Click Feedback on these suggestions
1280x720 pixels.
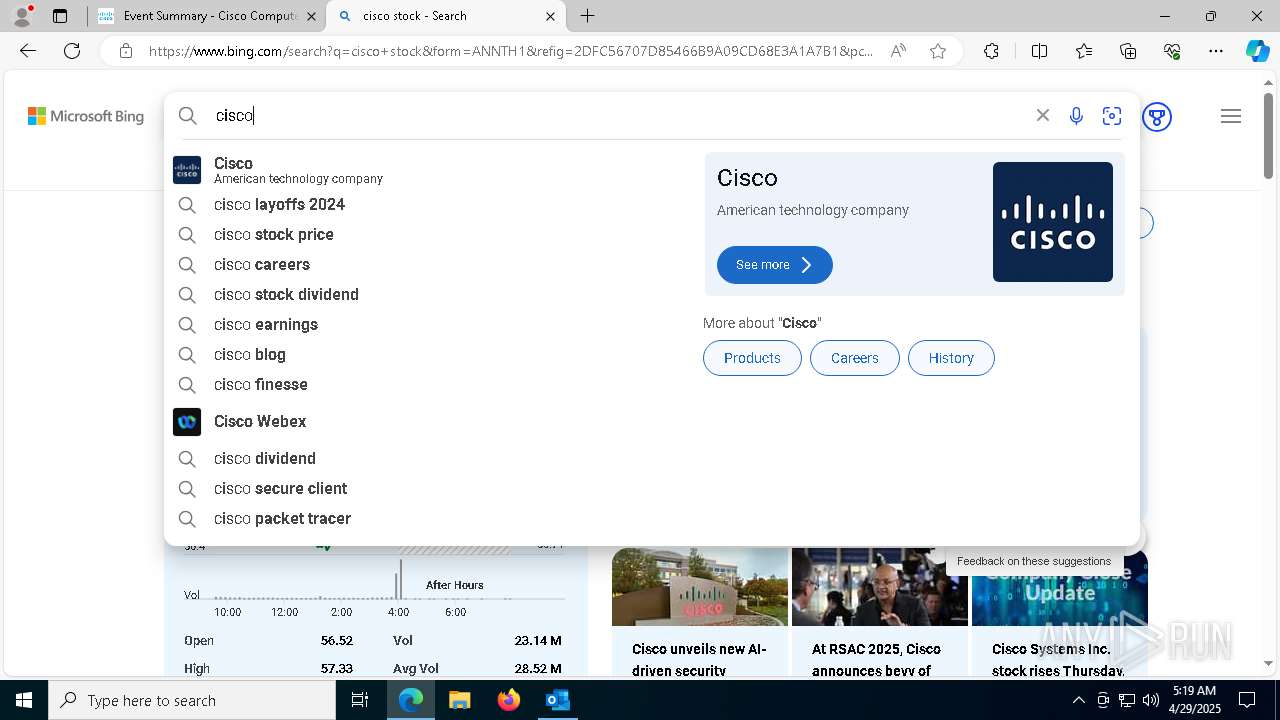[1034, 561]
